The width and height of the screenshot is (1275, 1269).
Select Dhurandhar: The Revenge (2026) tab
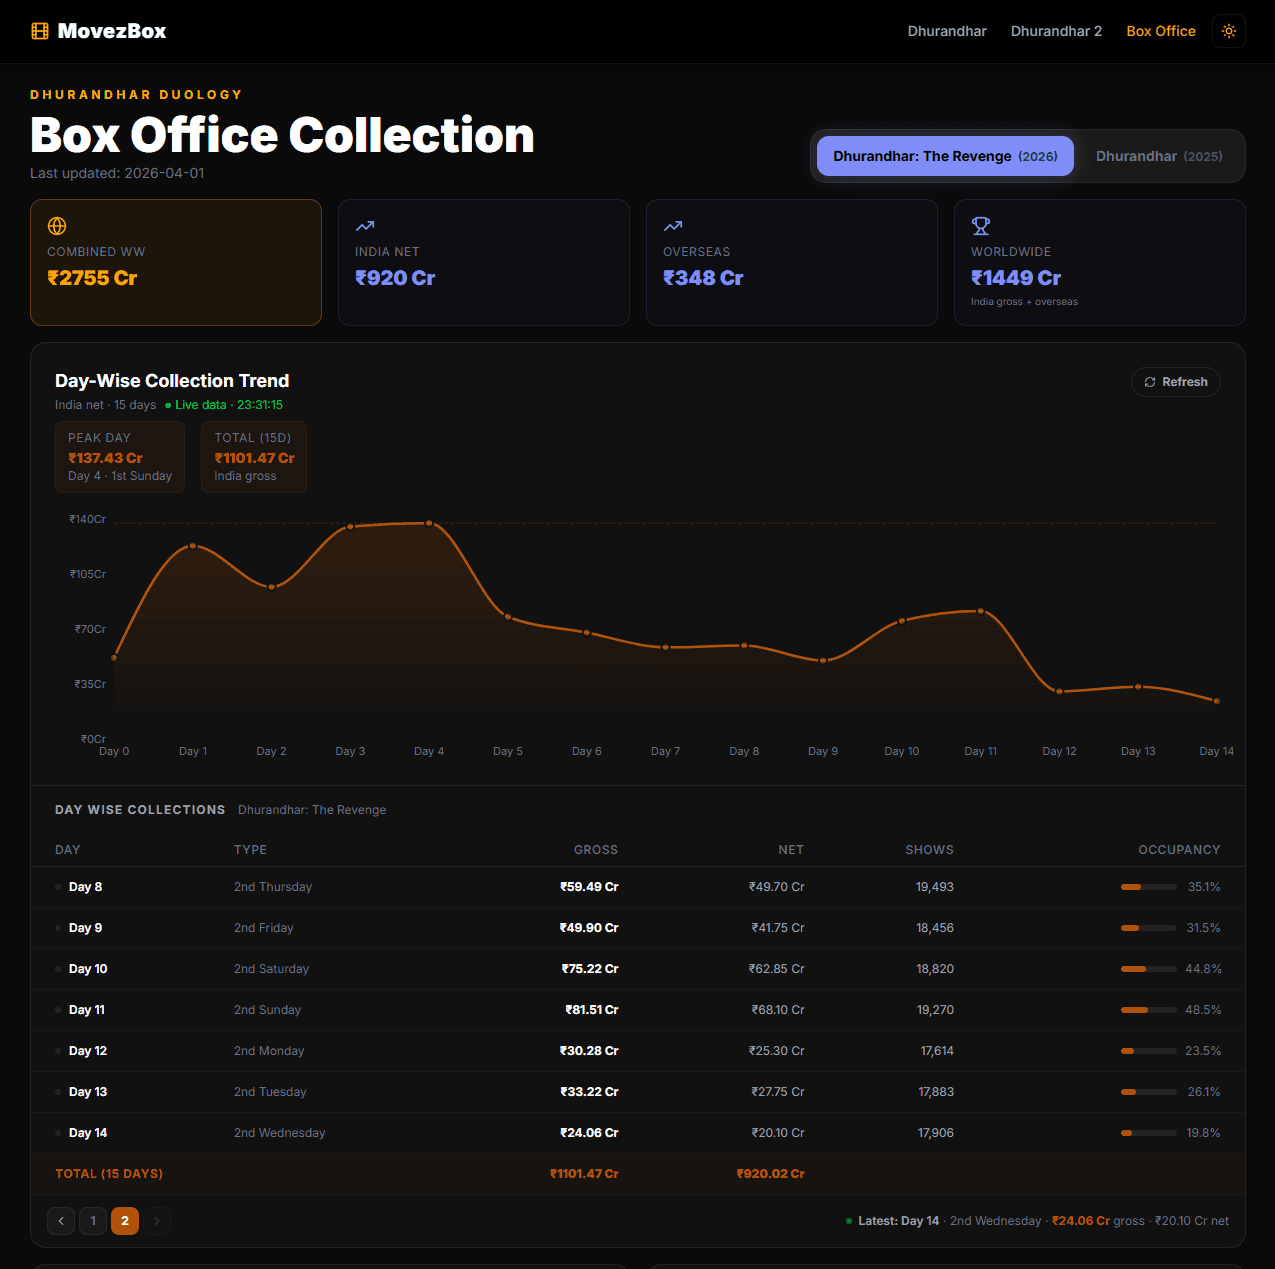click(x=945, y=156)
